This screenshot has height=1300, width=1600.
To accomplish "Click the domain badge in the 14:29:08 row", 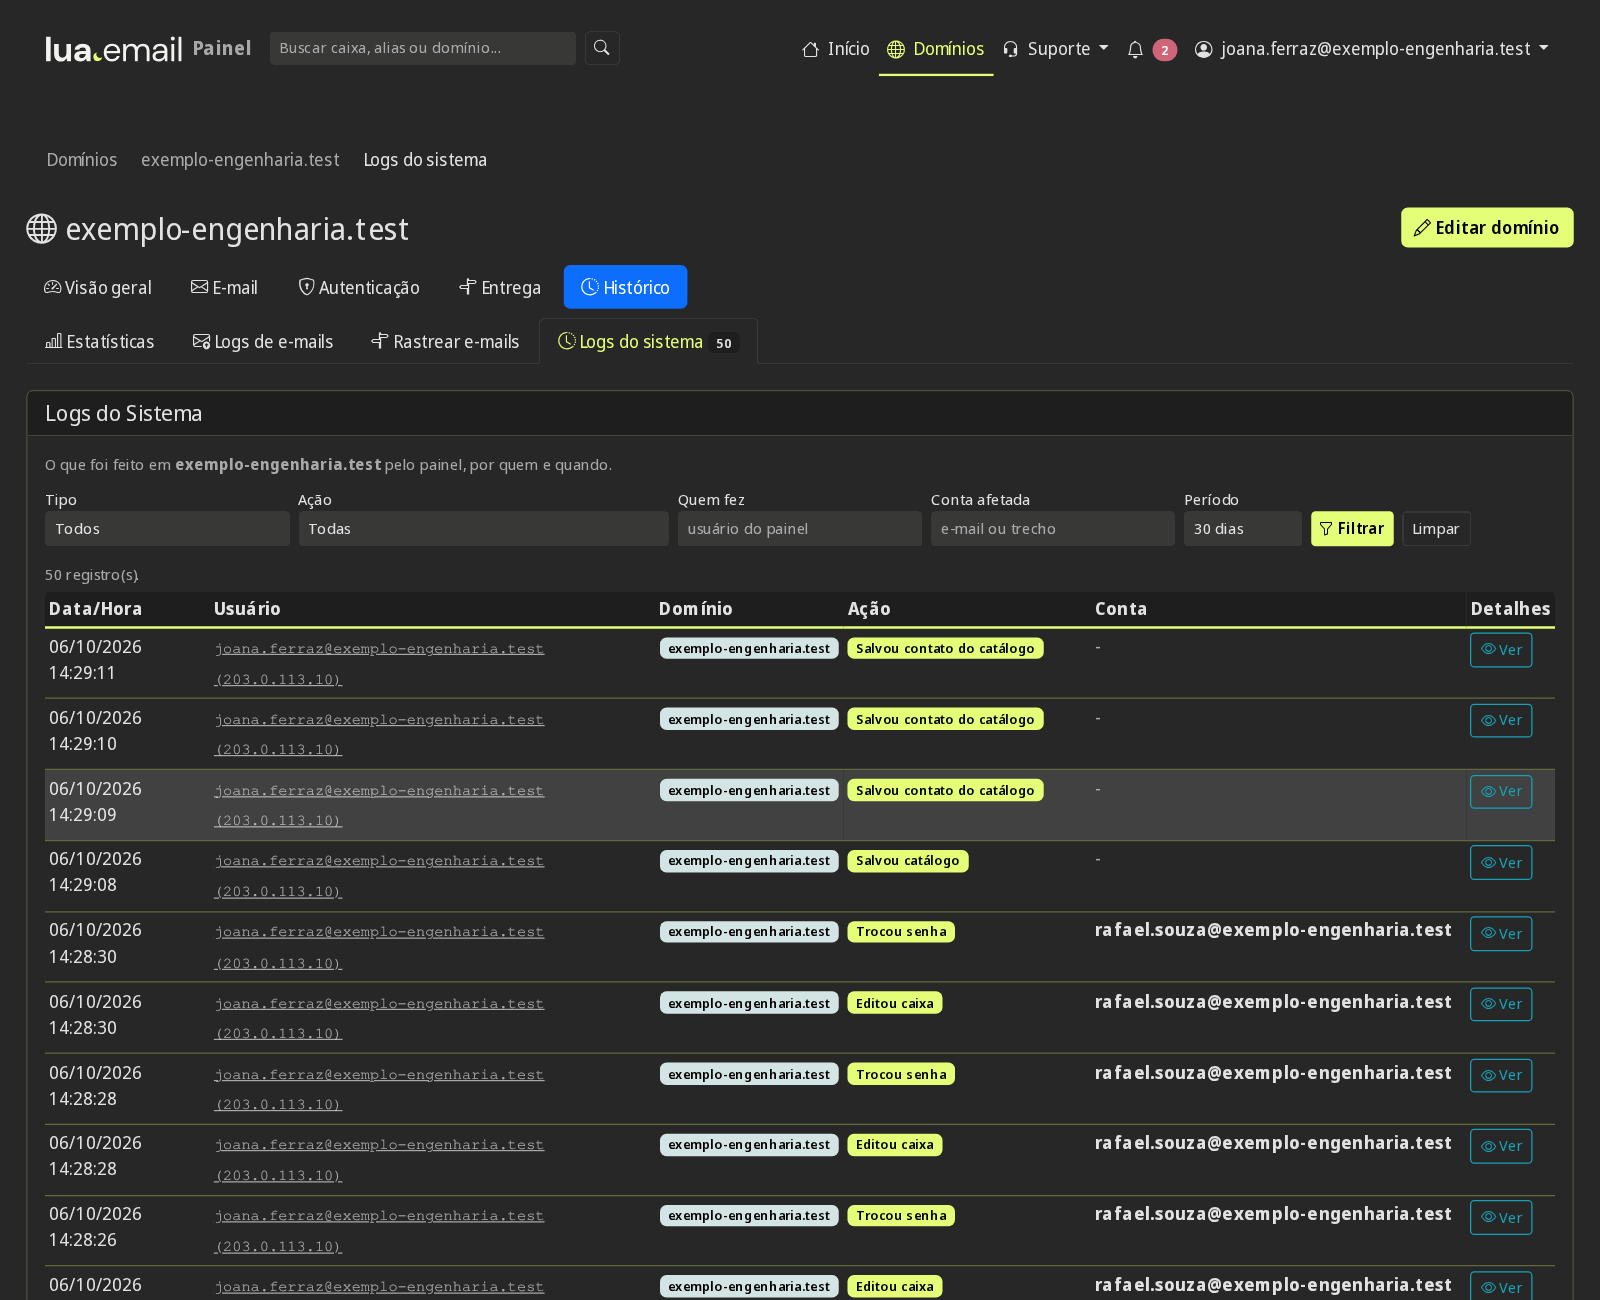I will 749,861.
